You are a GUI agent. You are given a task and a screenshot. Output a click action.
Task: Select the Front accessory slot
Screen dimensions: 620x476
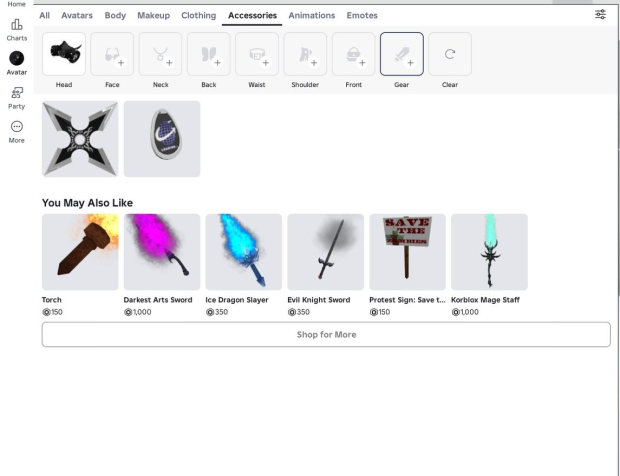[353, 54]
